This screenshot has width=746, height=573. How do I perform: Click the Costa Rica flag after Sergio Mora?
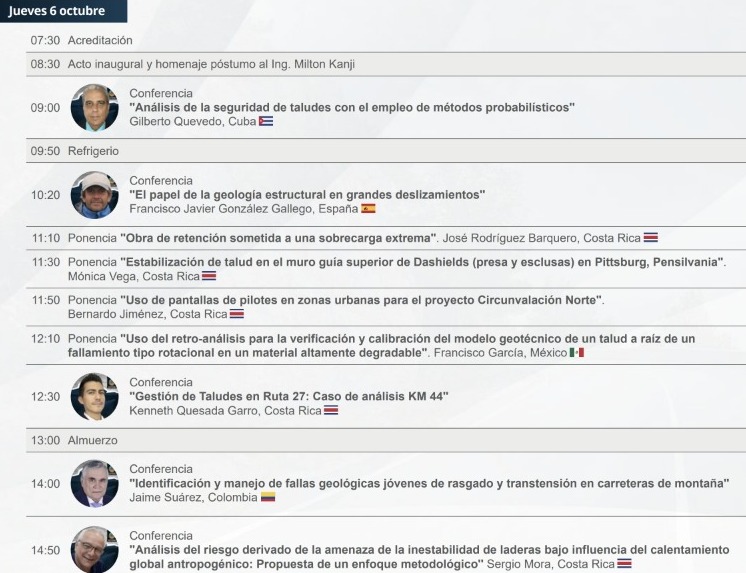click(x=624, y=564)
